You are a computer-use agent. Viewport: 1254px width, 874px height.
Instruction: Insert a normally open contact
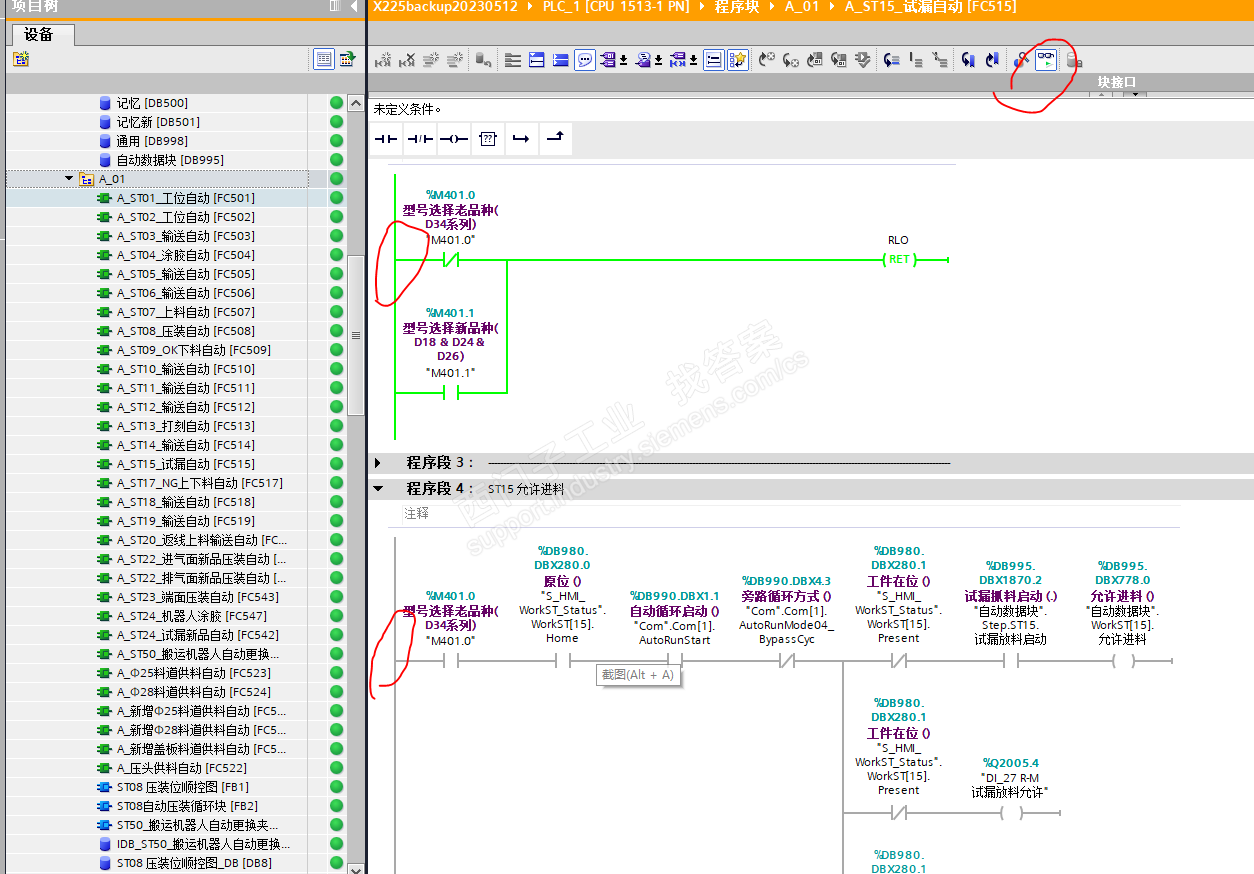pos(386,139)
